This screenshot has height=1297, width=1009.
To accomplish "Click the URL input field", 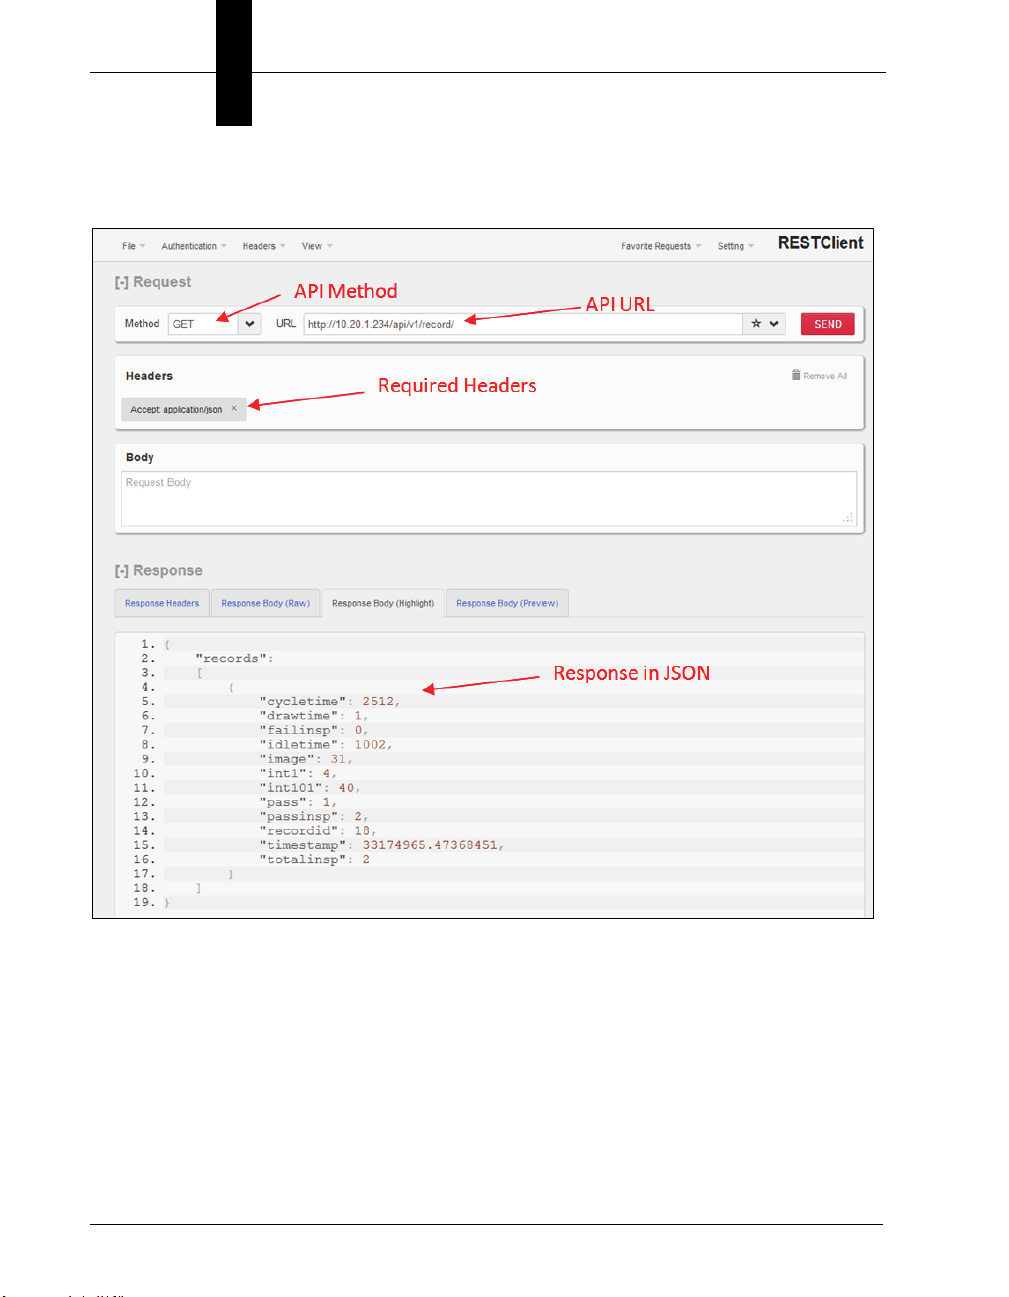I will click(523, 324).
